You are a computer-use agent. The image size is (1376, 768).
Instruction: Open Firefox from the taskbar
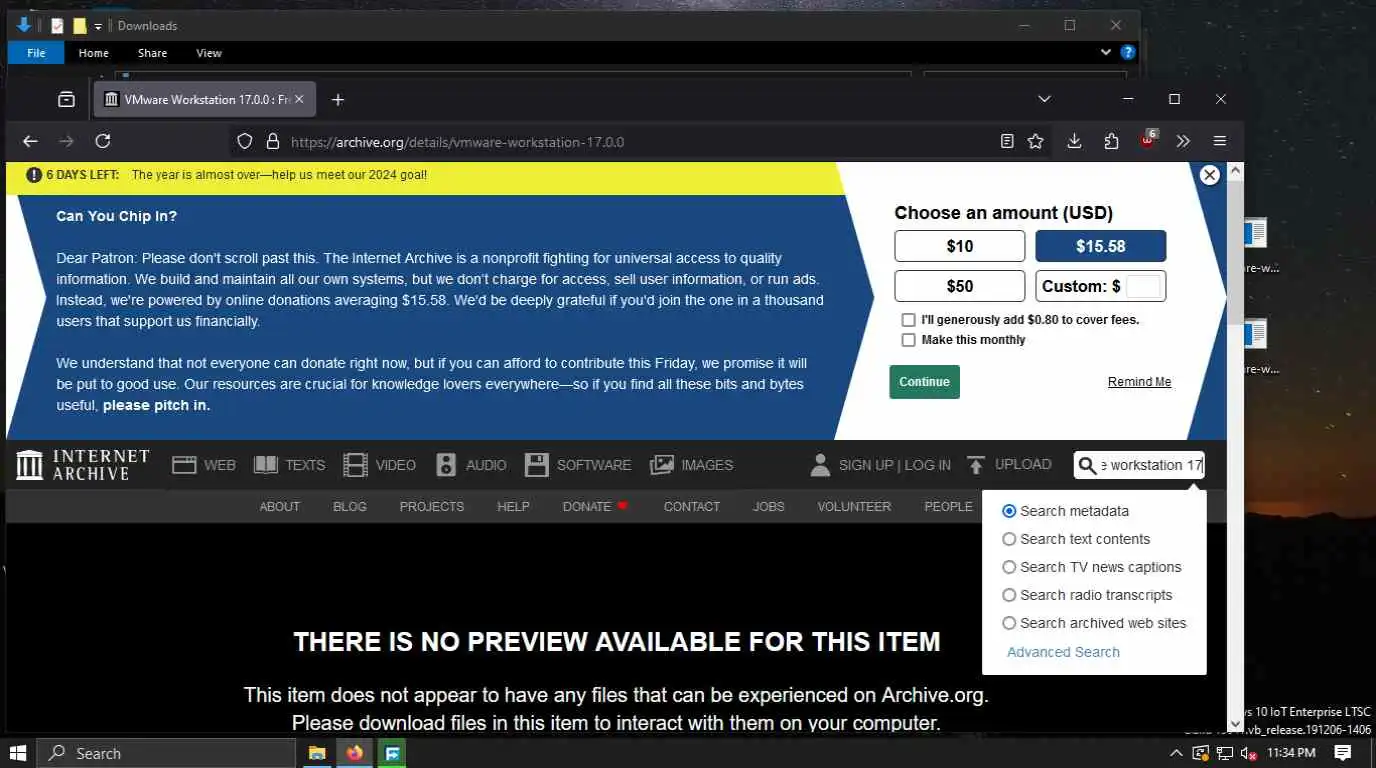tap(354, 753)
